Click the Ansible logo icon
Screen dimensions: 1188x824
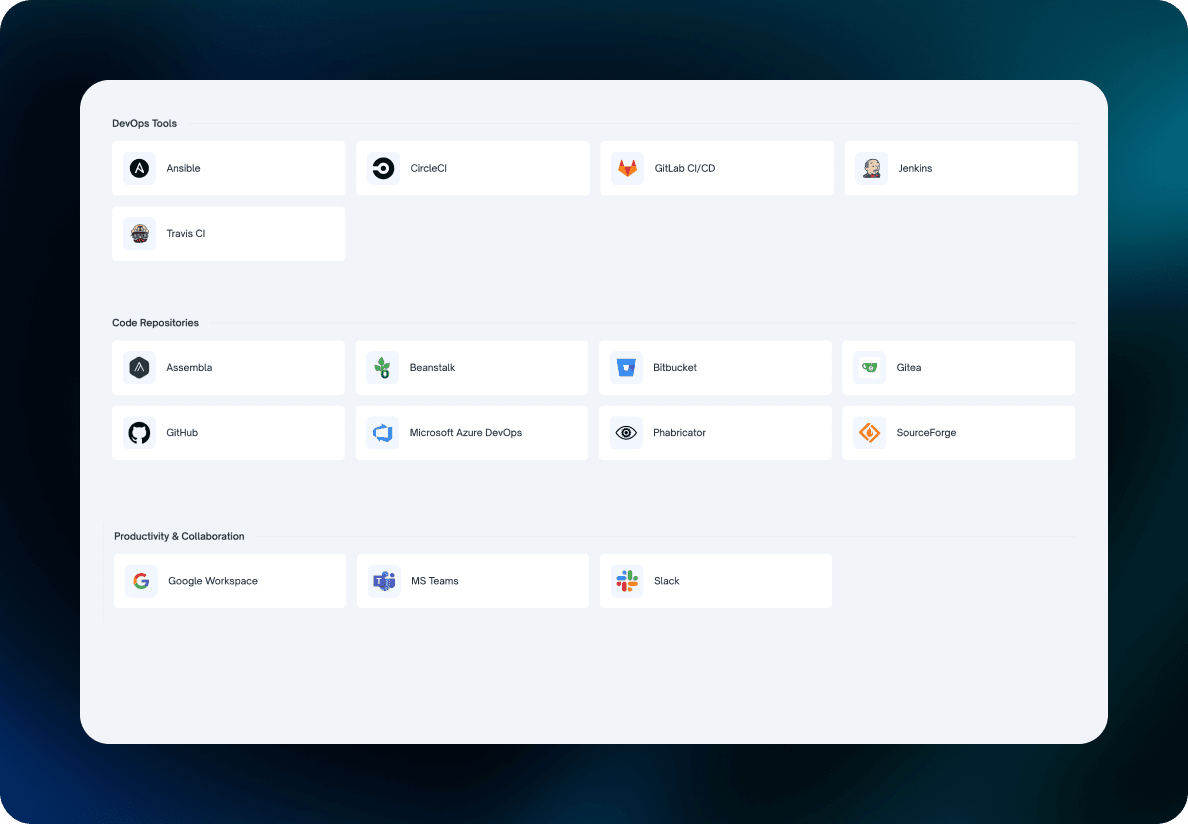point(139,168)
